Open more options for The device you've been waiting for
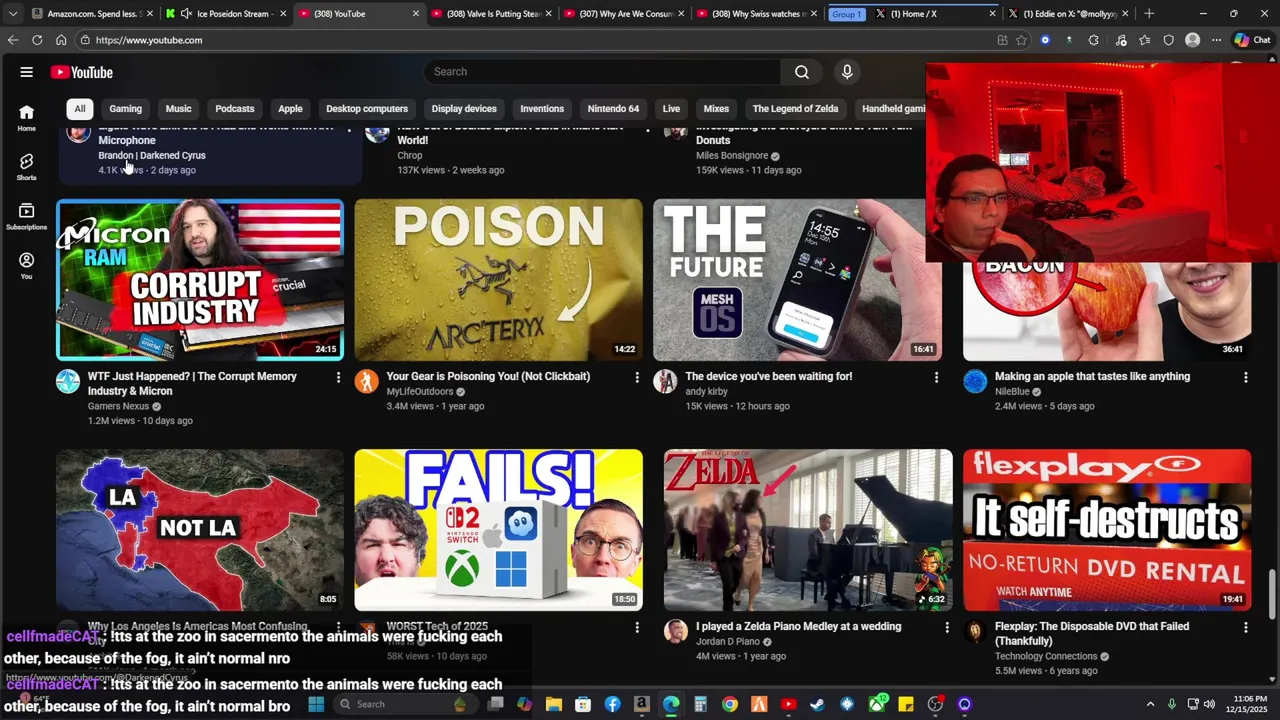The height and width of the screenshot is (720, 1280). 936,377
